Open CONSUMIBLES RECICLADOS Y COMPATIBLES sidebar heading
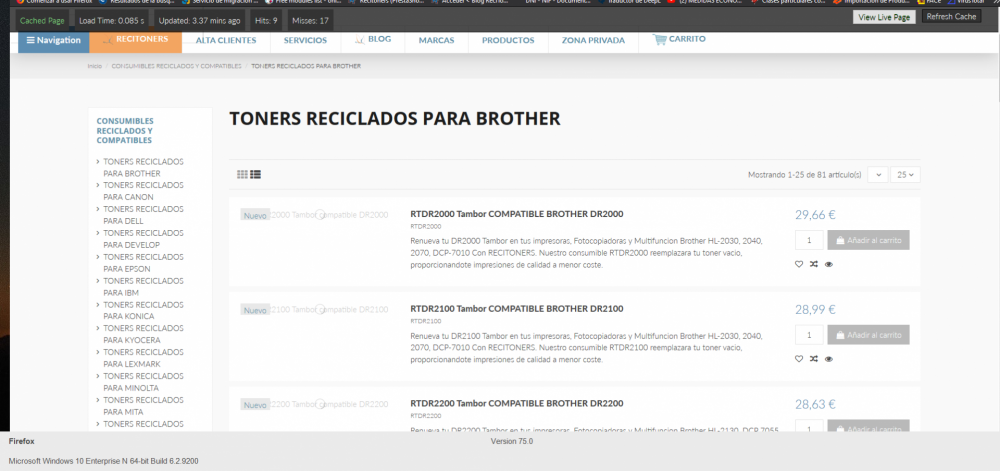 click(125, 130)
